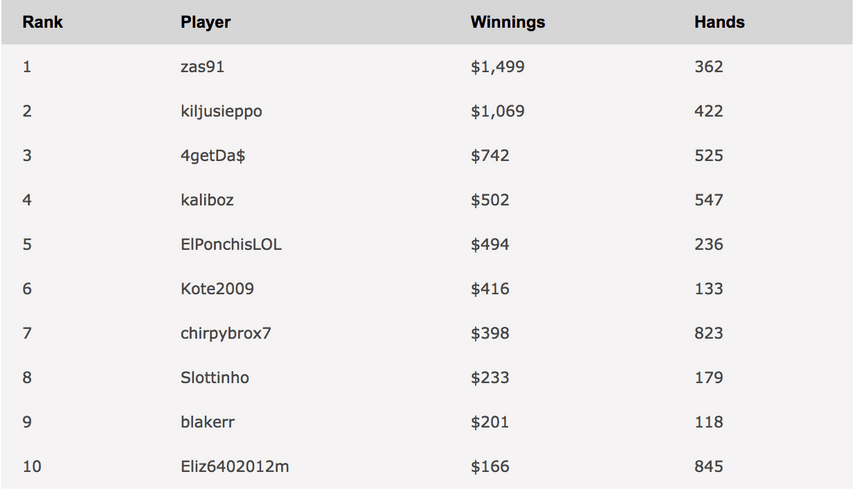This screenshot has width=854, height=490.
Task: Click the 823 hands value
Action: coord(709,333)
